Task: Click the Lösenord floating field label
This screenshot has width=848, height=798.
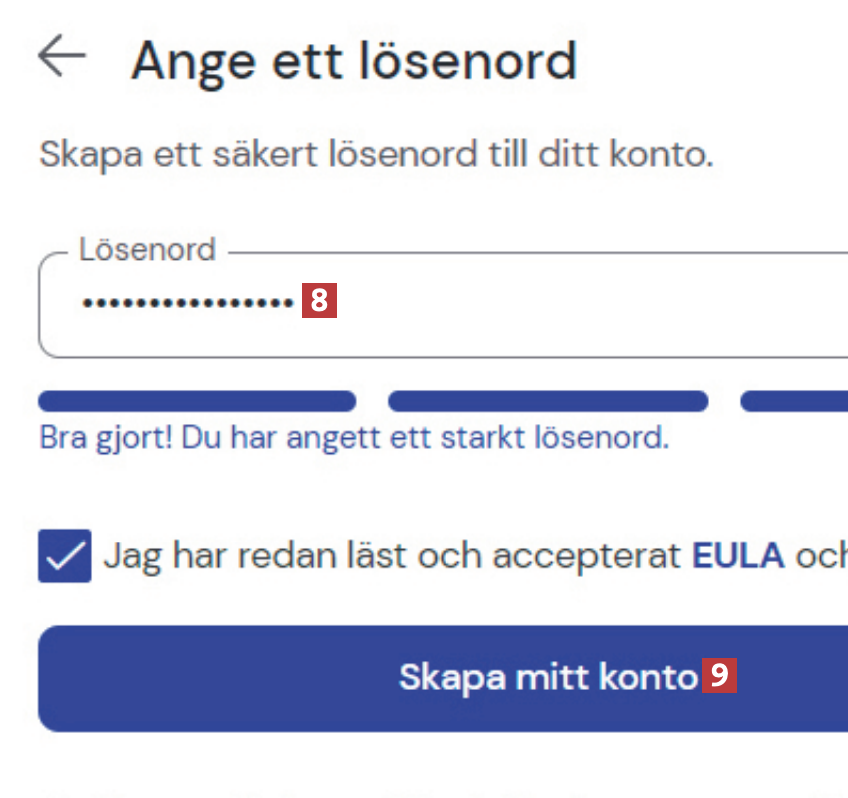Action: pos(147,249)
